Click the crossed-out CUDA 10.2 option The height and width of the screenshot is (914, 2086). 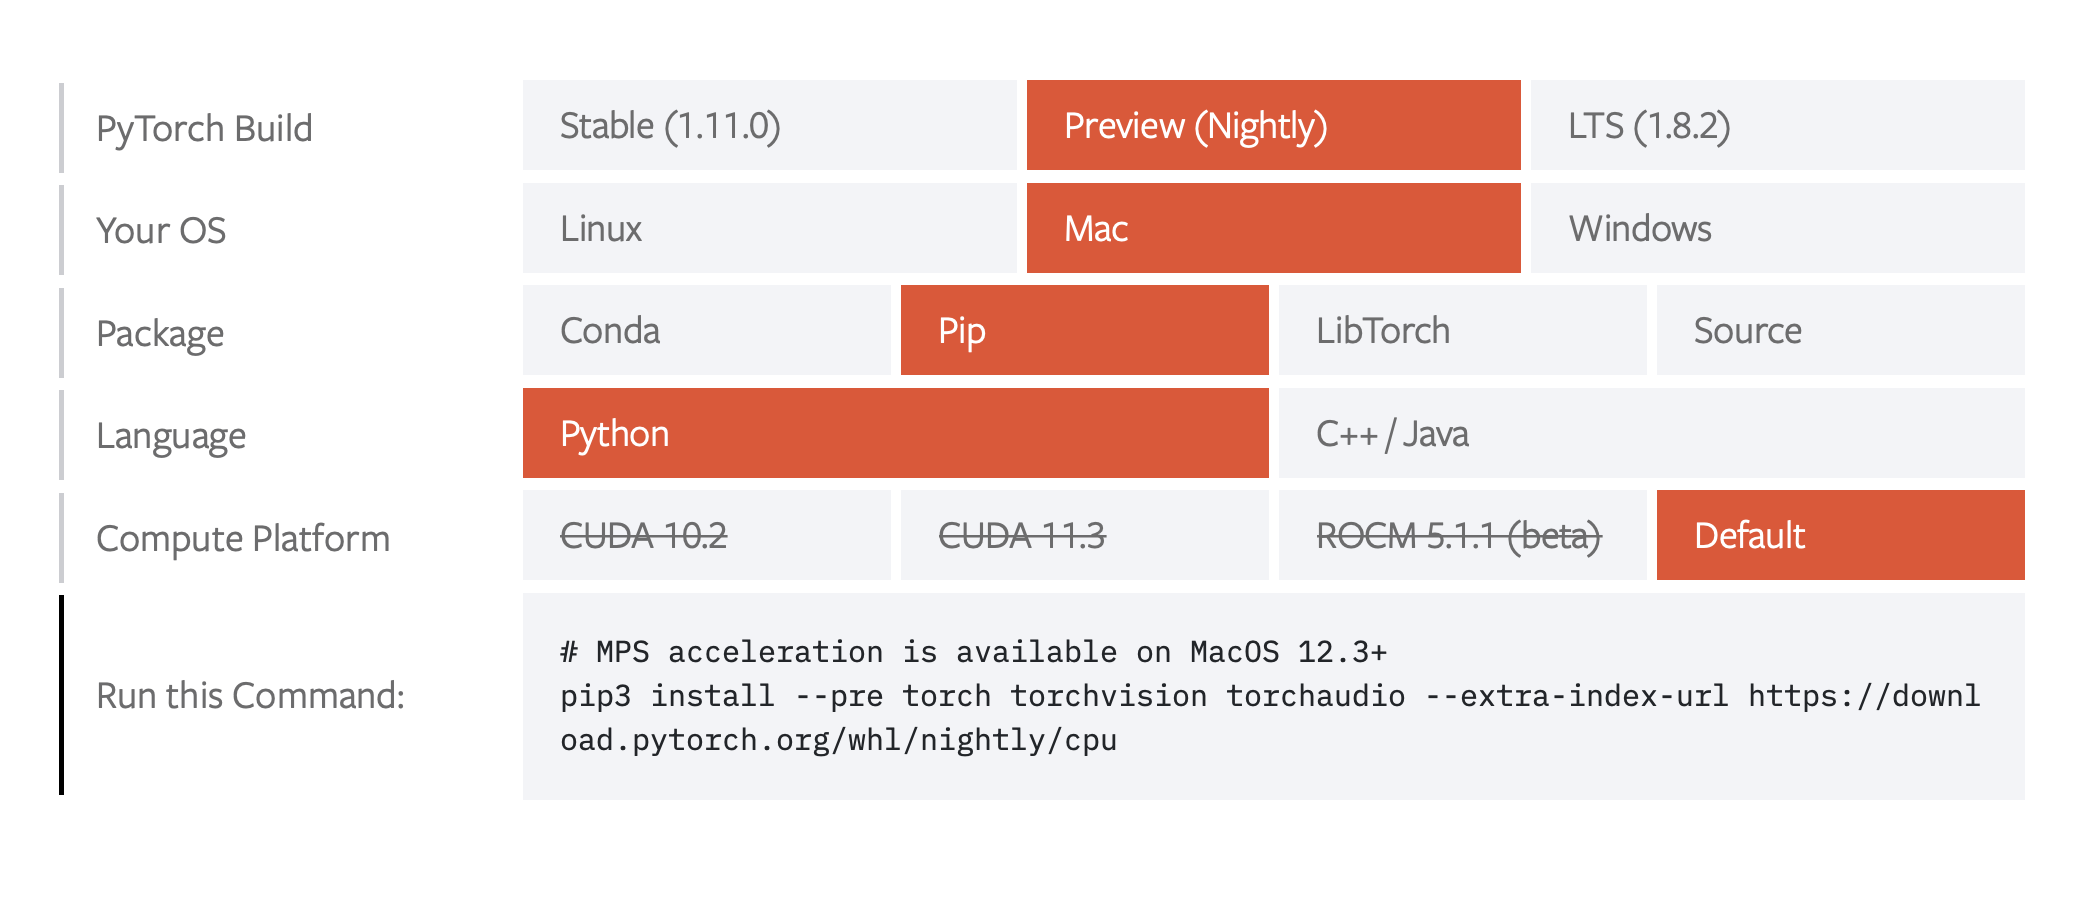click(705, 536)
